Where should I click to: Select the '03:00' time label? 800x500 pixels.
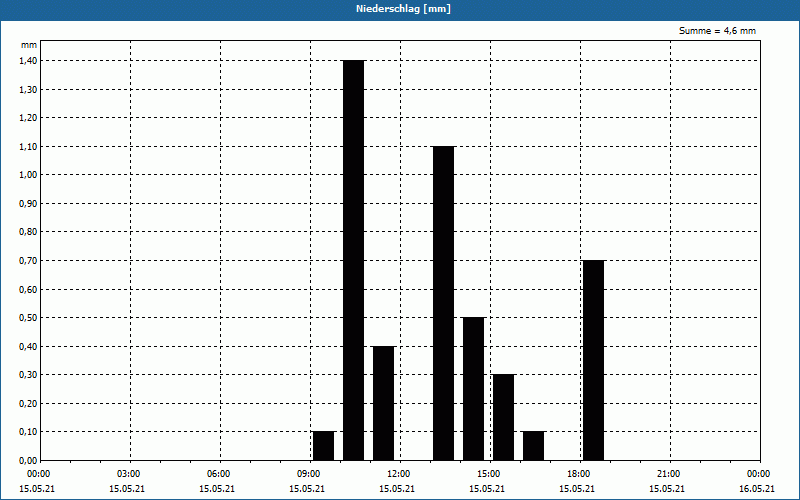pyautogui.click(x=130, y=474)
